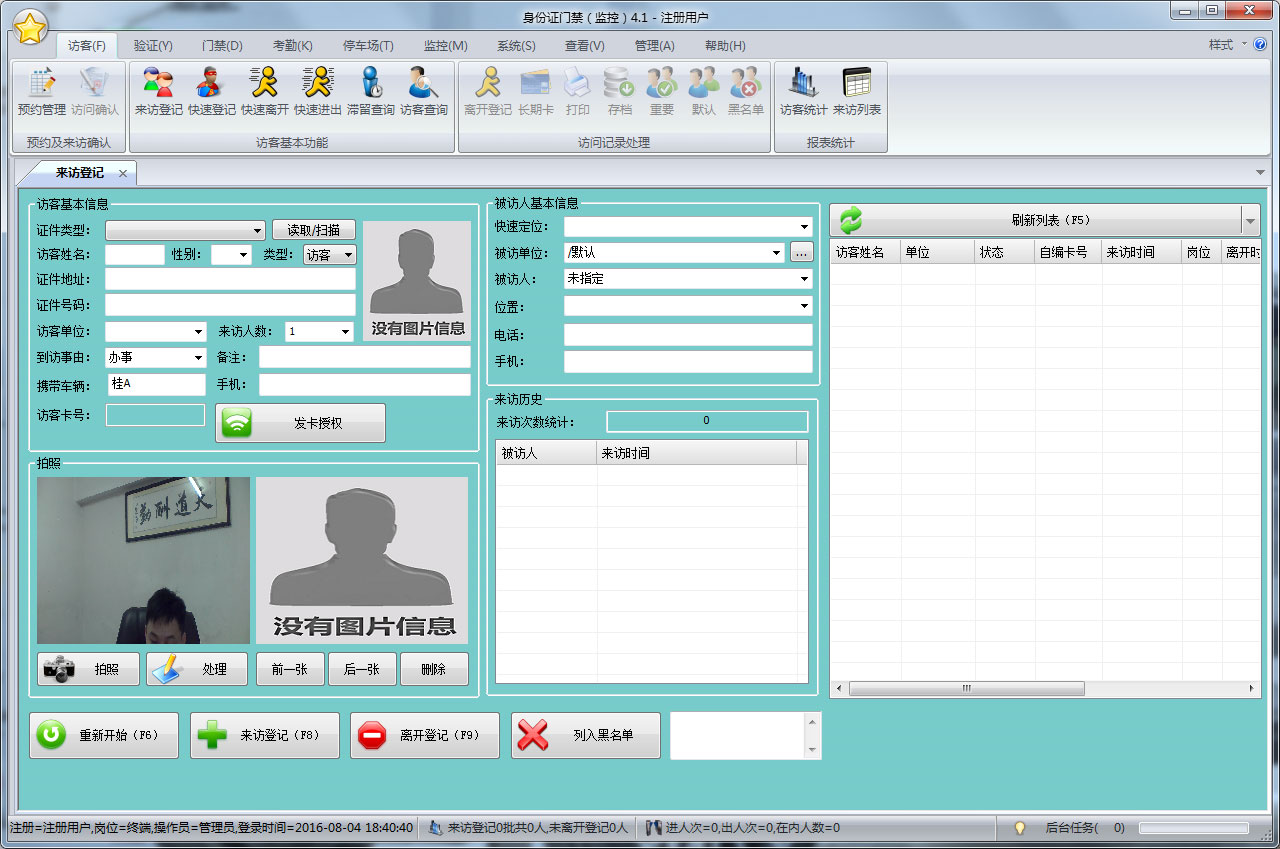
Task: Open the 来访列表 report icon
Action: 857,92
